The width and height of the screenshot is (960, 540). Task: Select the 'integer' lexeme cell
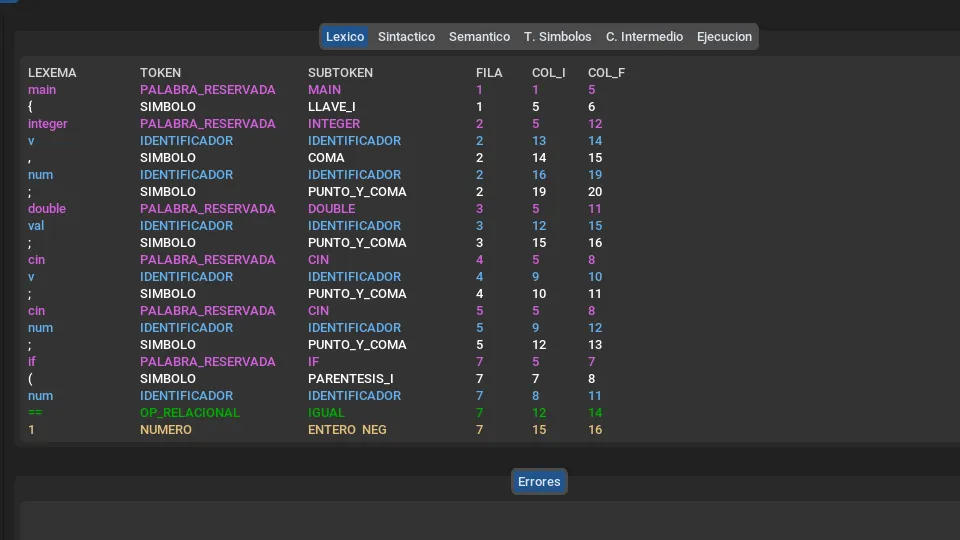pos(48,124)
